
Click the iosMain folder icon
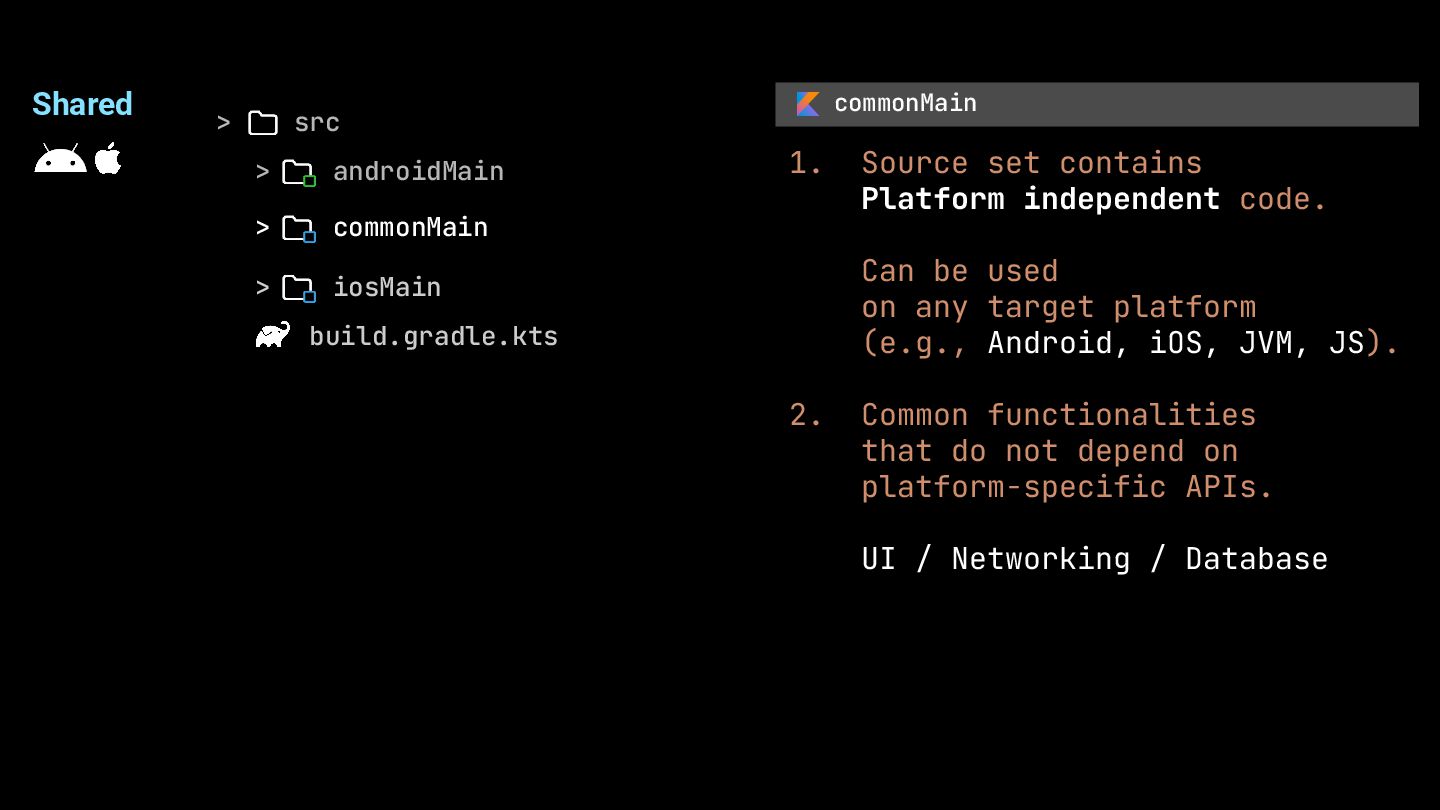click(x=298, y=289)
